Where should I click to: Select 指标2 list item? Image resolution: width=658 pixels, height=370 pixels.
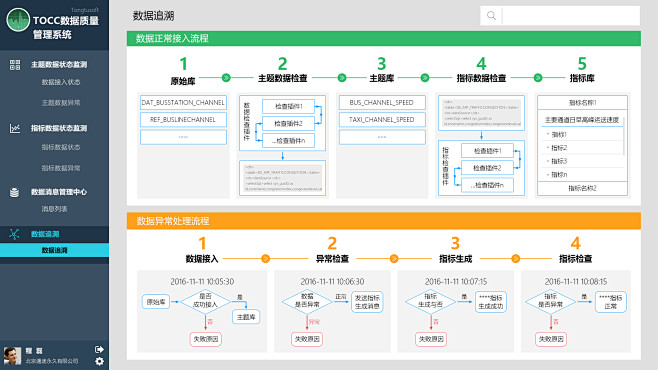(559, 148)
